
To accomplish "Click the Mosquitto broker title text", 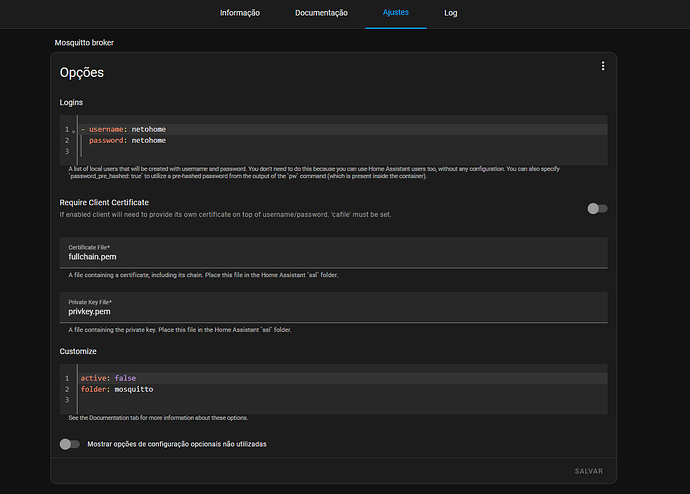I will [x=84, y=43].
